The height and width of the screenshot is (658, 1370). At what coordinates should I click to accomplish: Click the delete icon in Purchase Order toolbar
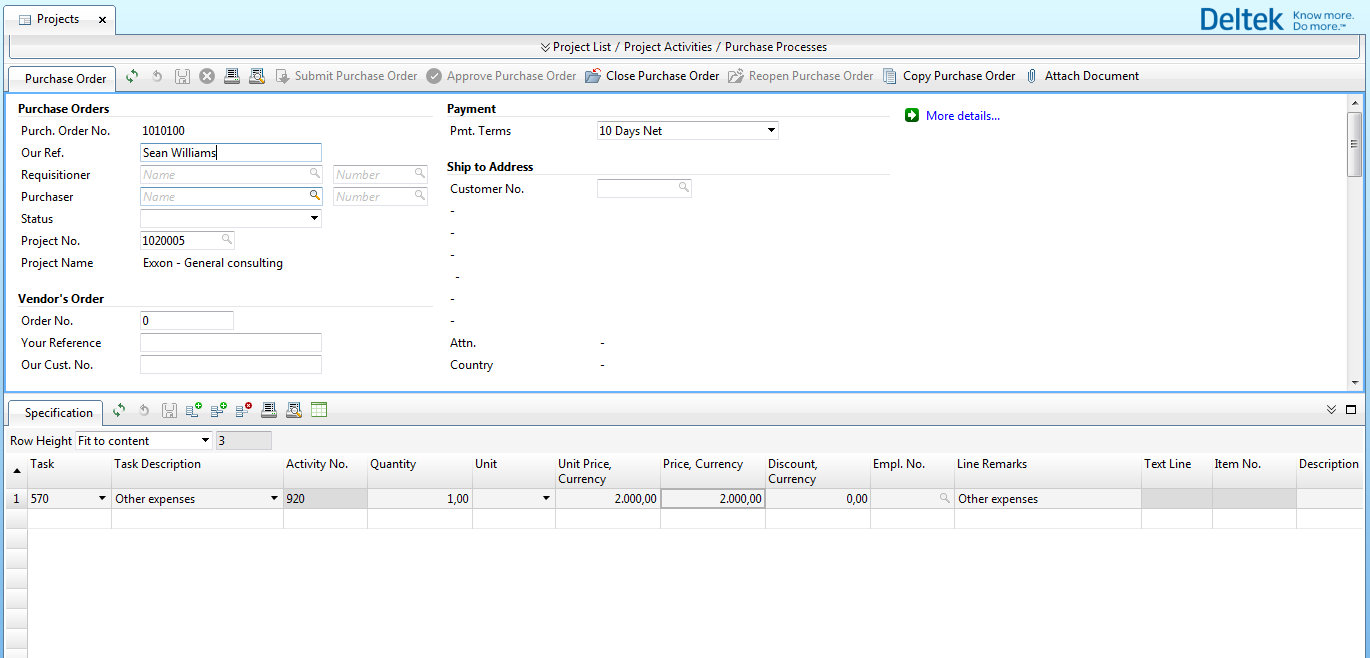[x=207, y=76]
